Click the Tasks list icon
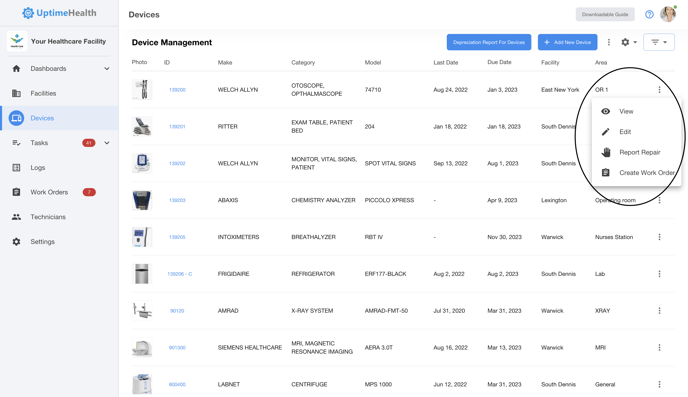The width and height of the screenshot is (688, 397). 16,143
